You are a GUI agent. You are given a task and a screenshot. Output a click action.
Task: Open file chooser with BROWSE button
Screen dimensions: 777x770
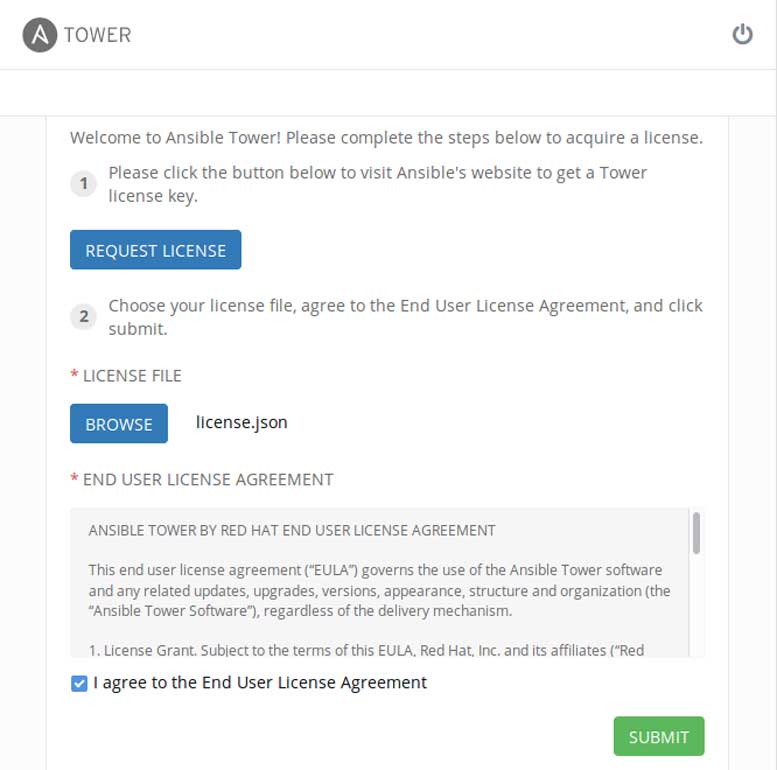(119, 424)
